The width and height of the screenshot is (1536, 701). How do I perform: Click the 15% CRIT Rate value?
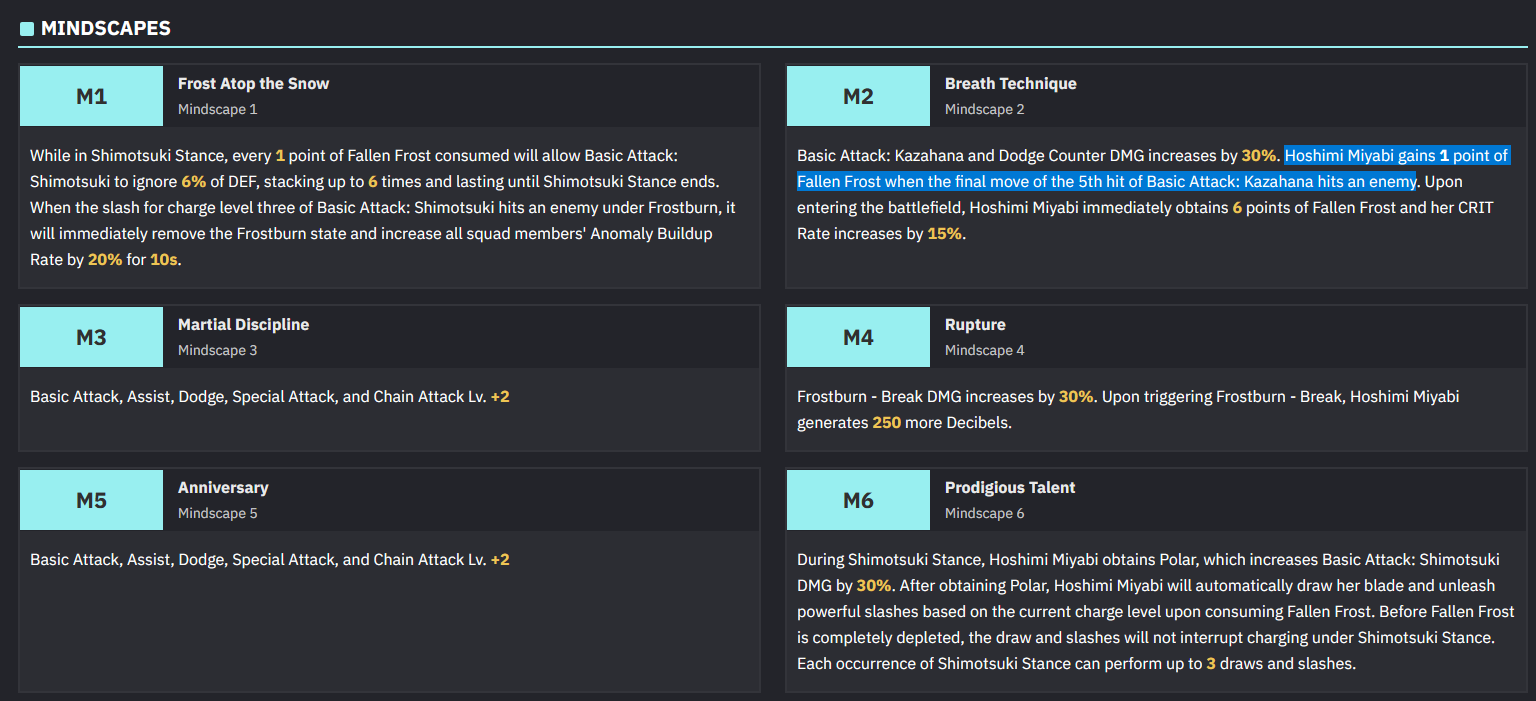(945, 234)
